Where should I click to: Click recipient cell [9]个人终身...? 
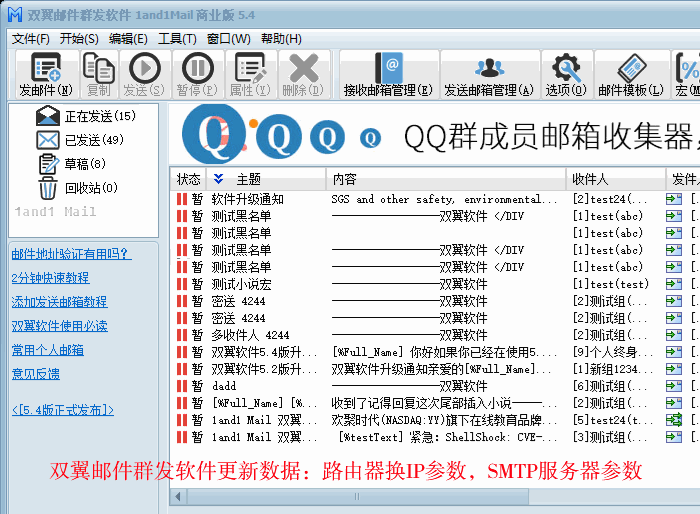(612, 352)
